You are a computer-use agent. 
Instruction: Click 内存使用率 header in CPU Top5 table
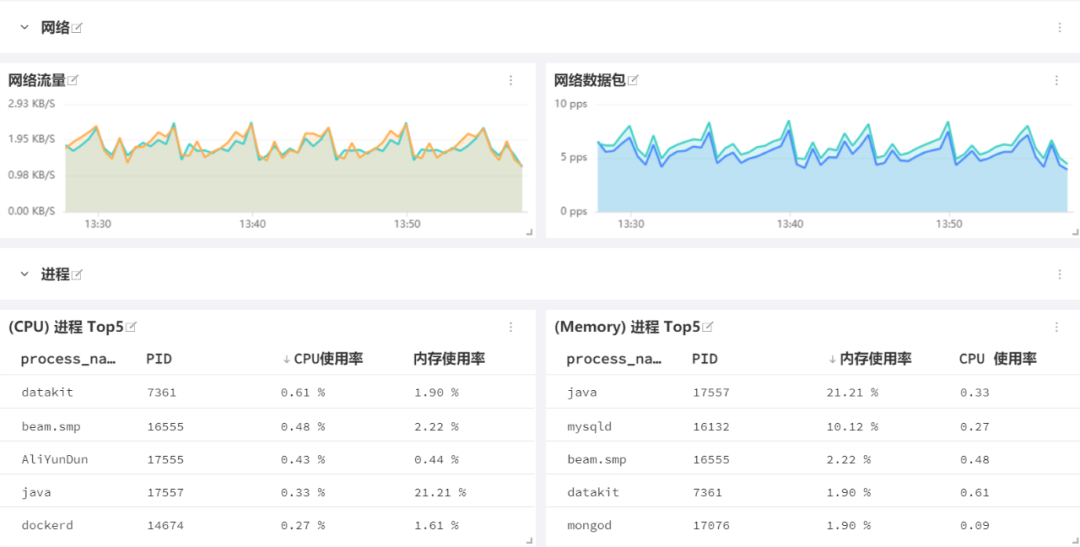(449, 359)
